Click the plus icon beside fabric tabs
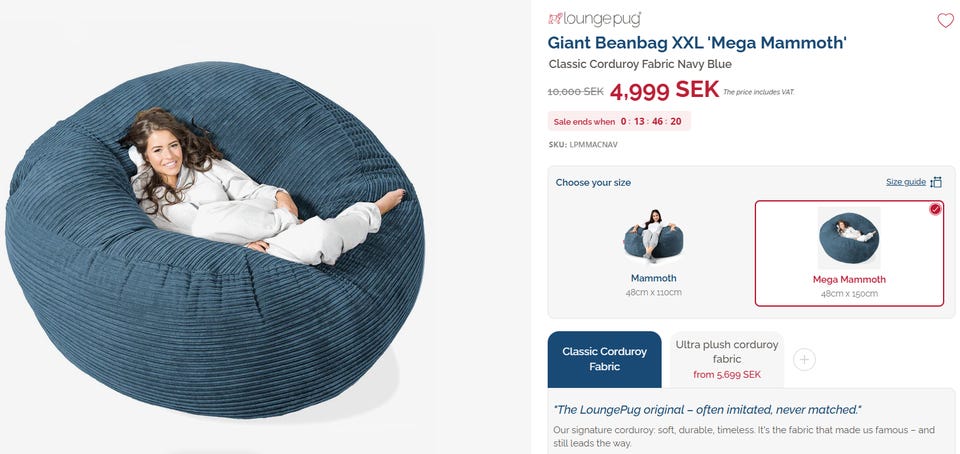 coord(805,359)
